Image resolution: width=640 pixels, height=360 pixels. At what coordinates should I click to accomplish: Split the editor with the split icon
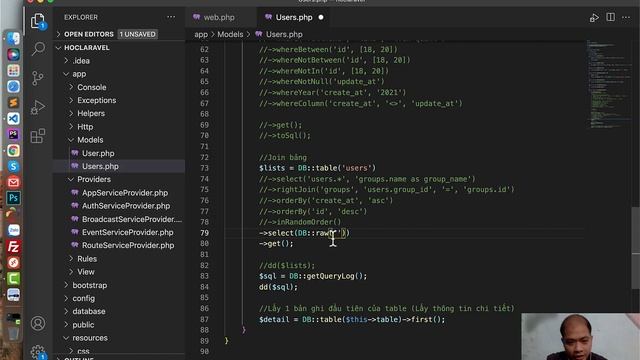point(611,17)
